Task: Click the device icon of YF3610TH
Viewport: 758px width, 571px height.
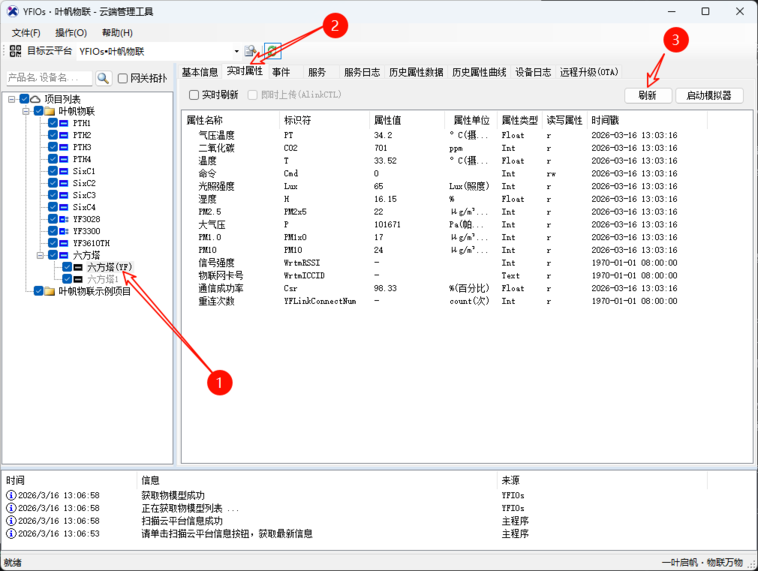Action: click(63, 243)
